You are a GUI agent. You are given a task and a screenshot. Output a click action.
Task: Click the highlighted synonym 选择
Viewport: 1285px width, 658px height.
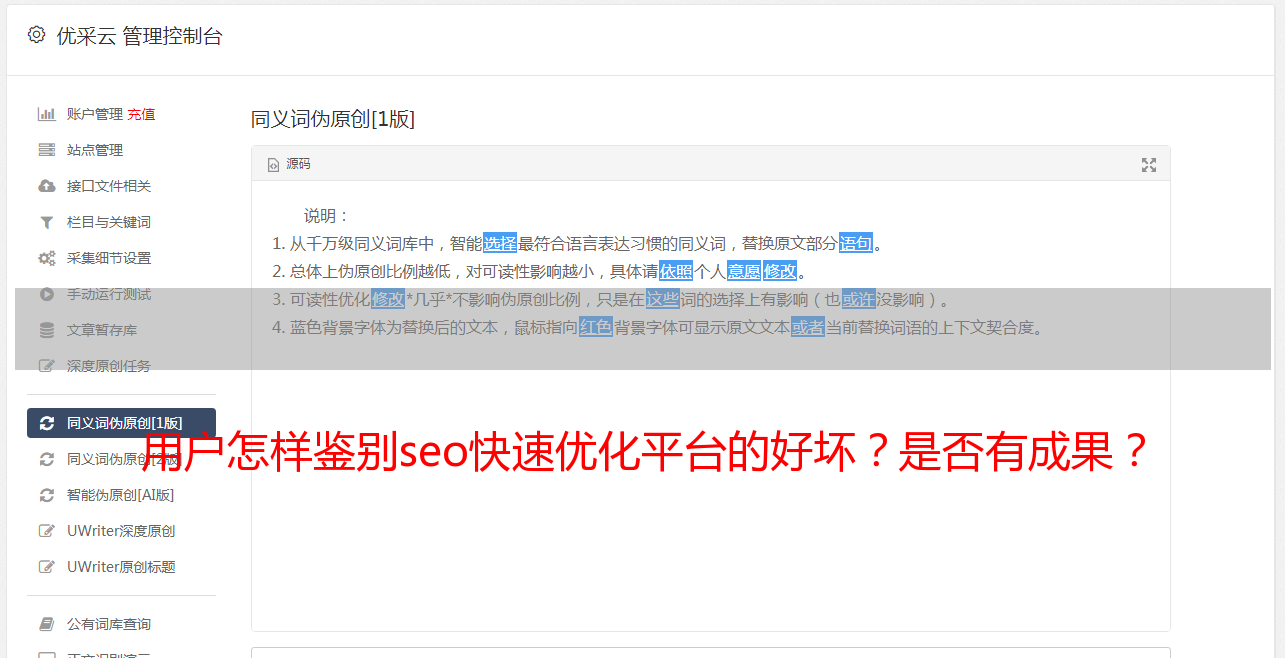500,243
